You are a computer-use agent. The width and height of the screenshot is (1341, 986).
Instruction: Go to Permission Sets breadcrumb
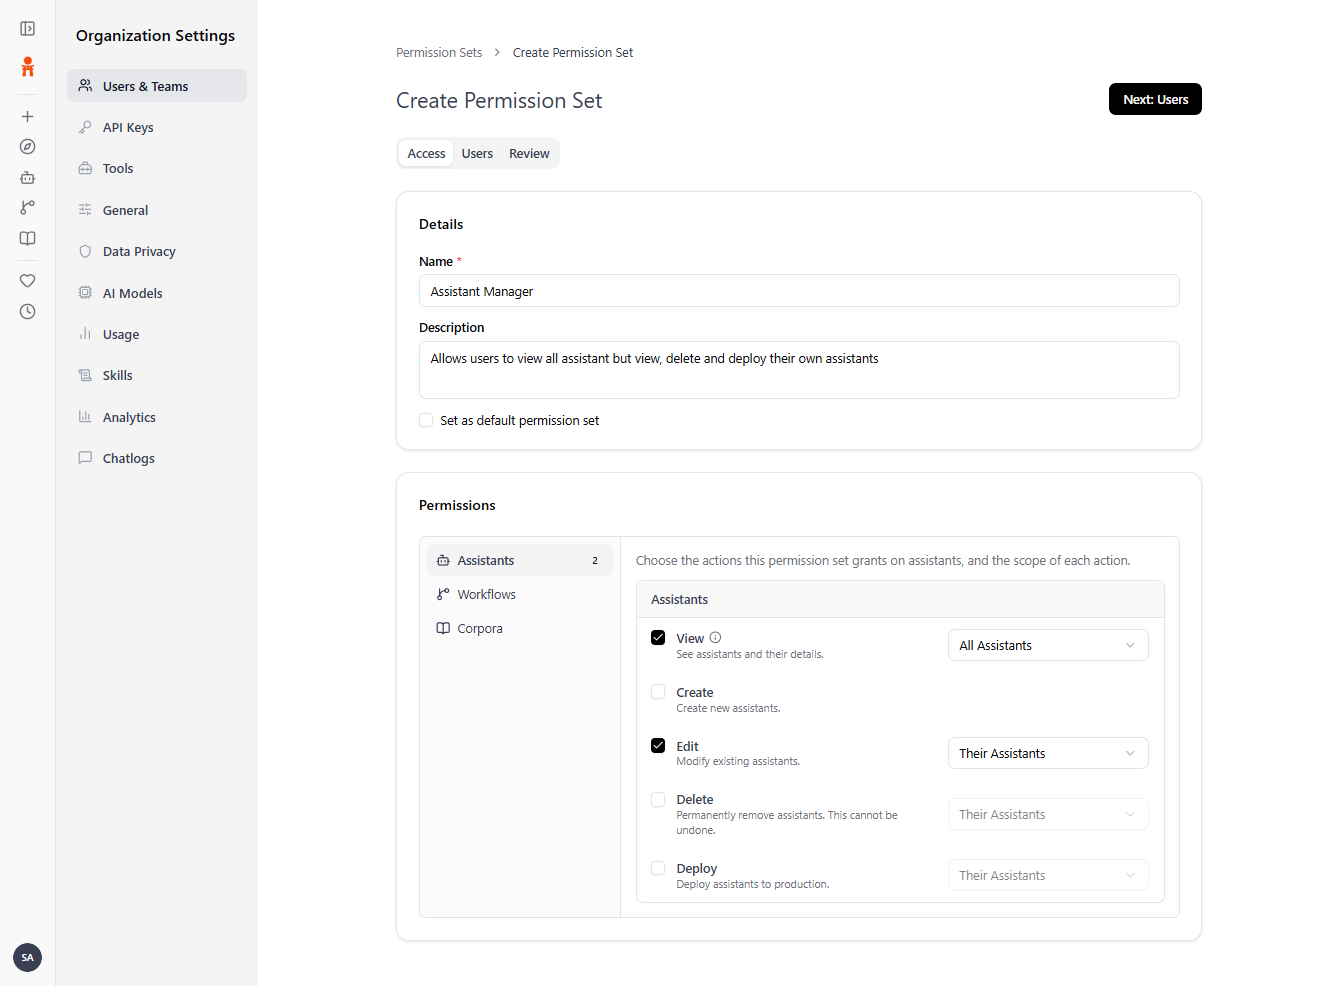(x=439, y=53)
